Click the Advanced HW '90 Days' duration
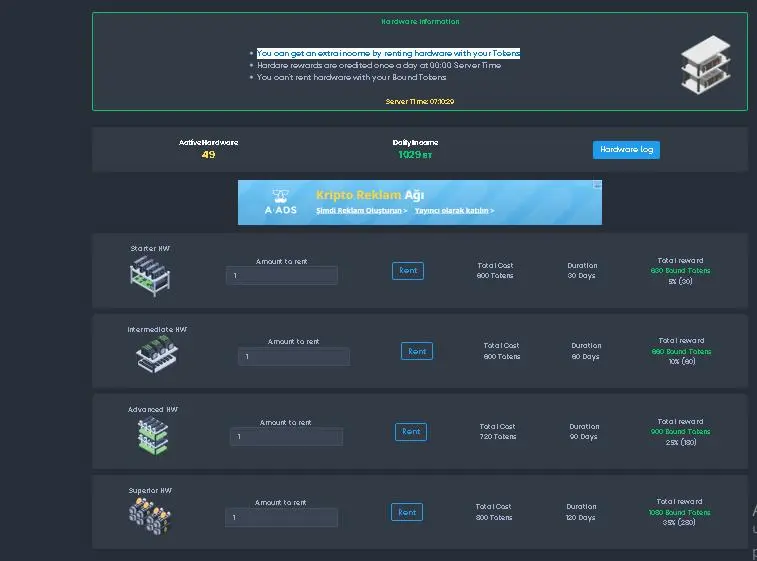 tap(583, 437)
